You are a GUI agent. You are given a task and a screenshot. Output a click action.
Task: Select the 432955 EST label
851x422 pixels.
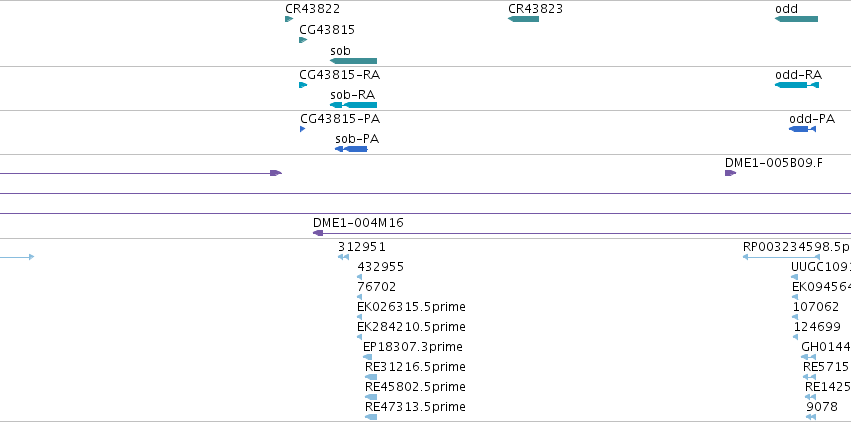[380, 267]
